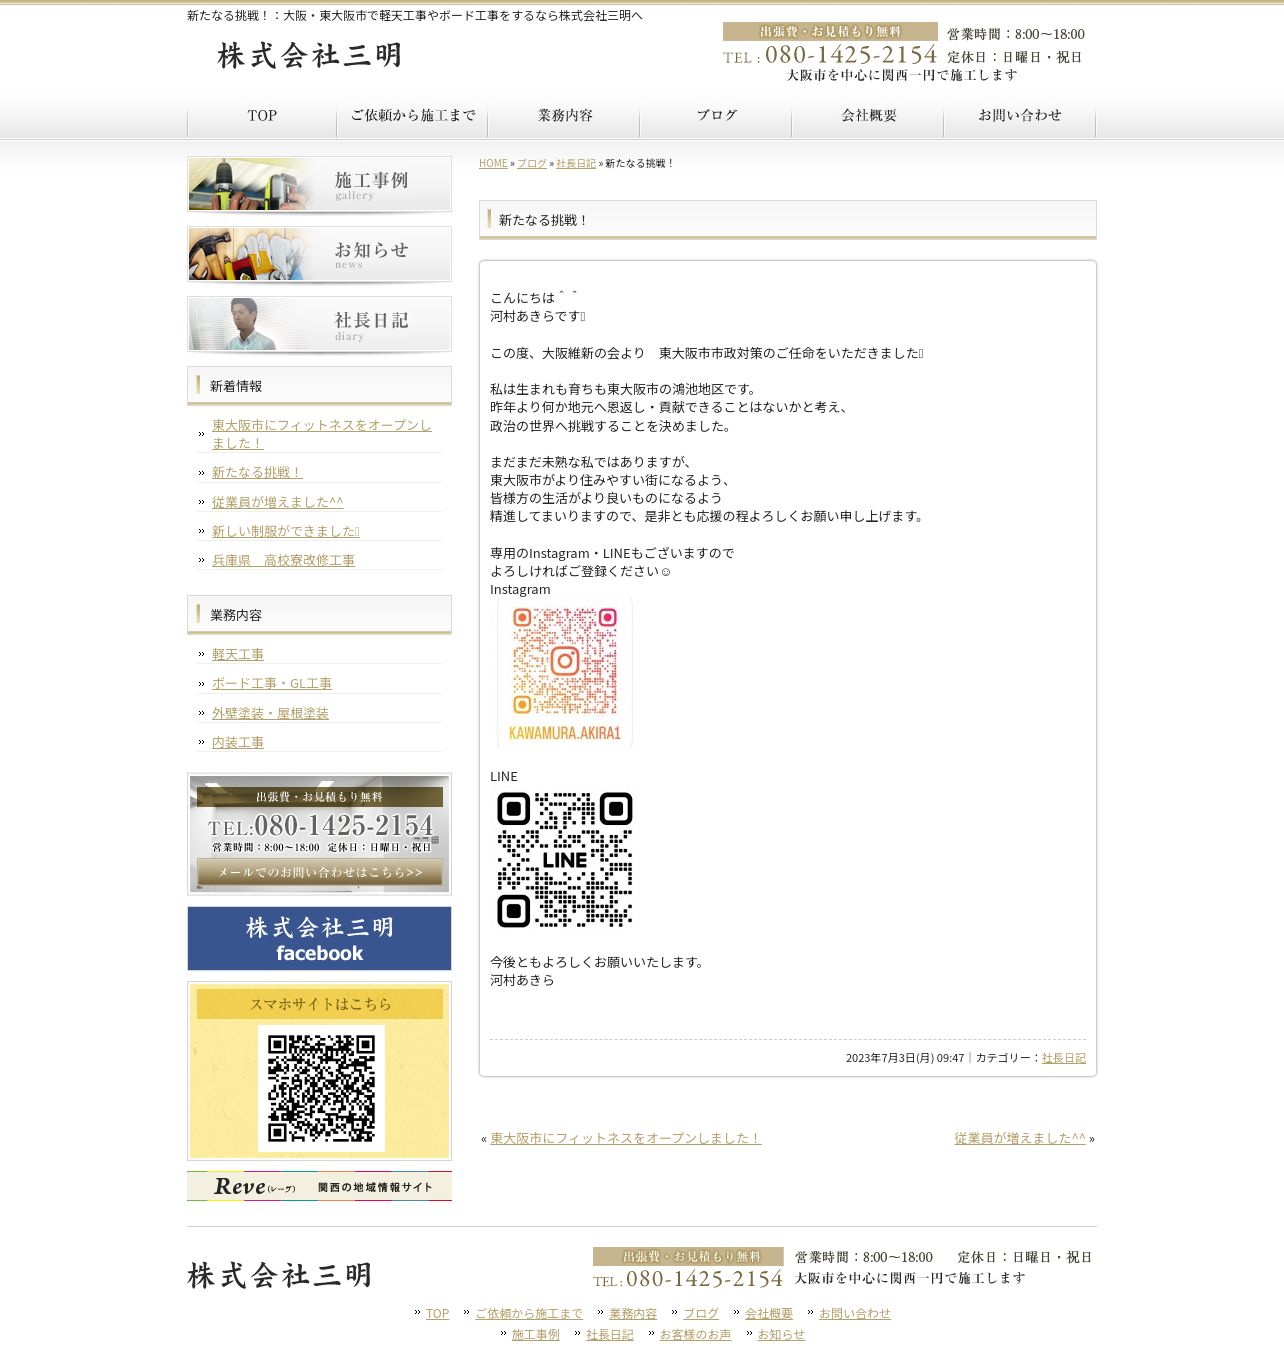Open footer ご依頼から施工まで link

click(529, 1314)
